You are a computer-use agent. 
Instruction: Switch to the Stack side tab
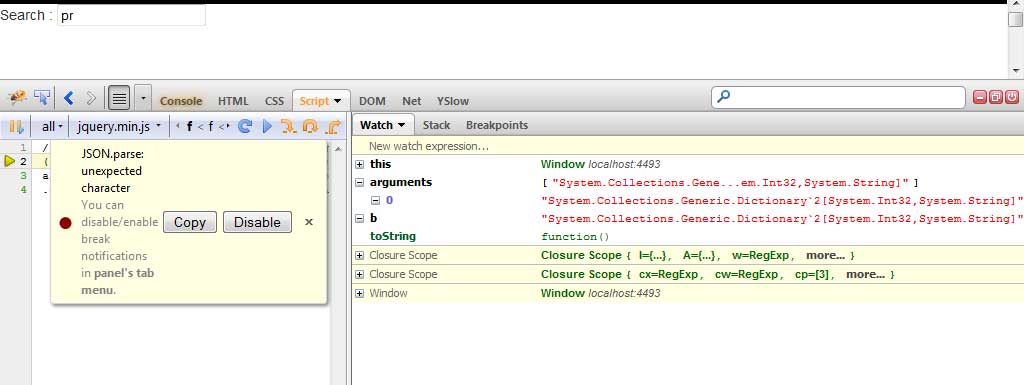point(436,125)
